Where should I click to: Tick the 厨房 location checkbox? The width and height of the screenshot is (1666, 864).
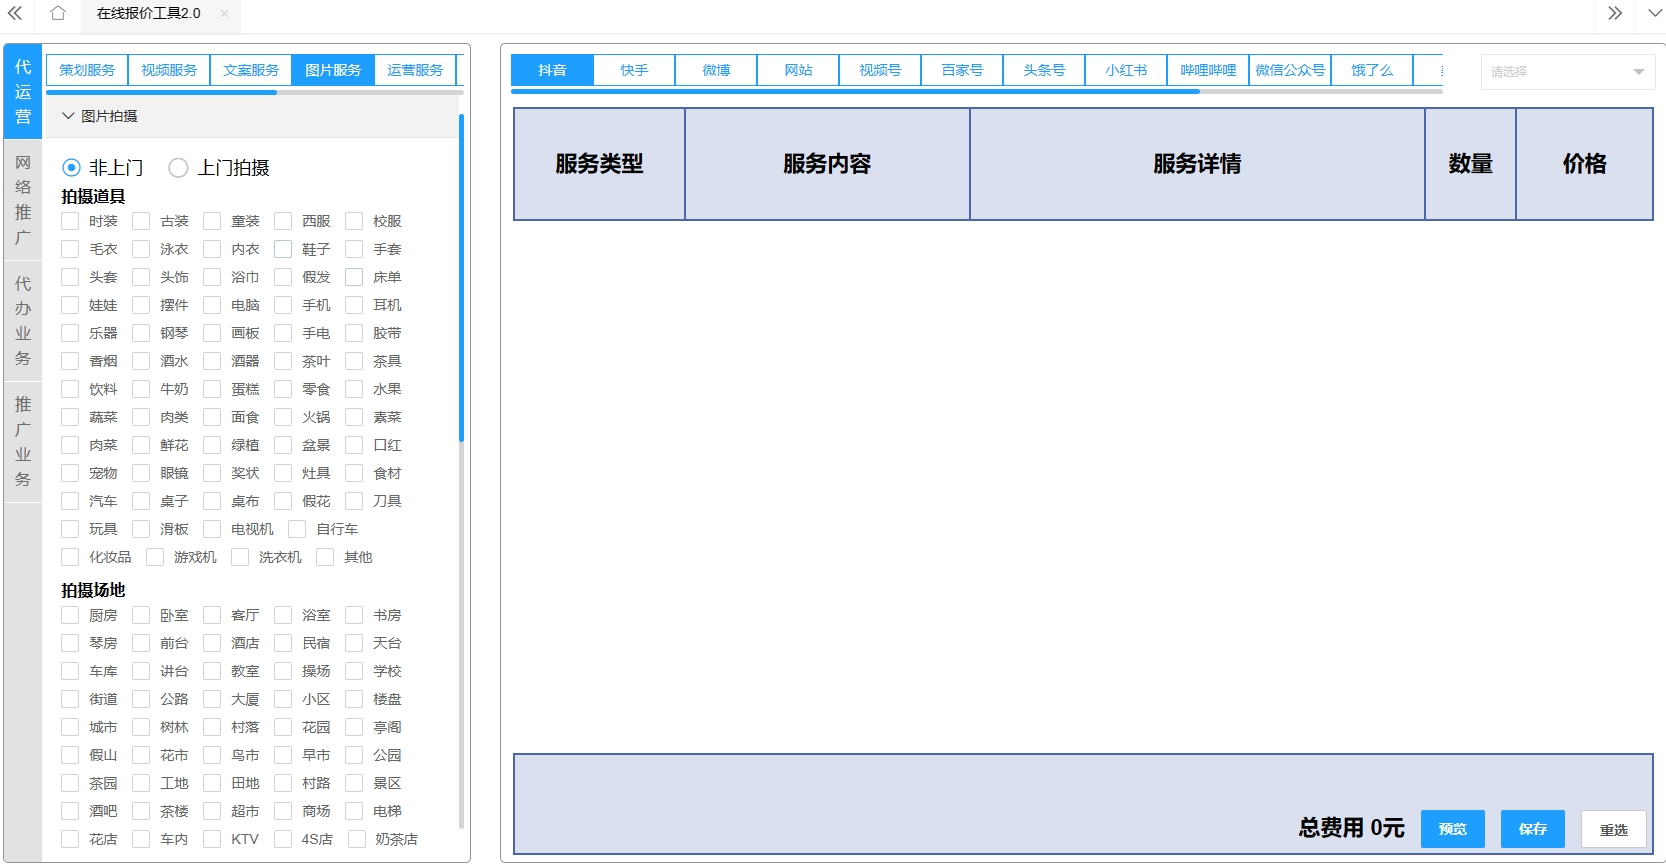[x=70, y=615]
